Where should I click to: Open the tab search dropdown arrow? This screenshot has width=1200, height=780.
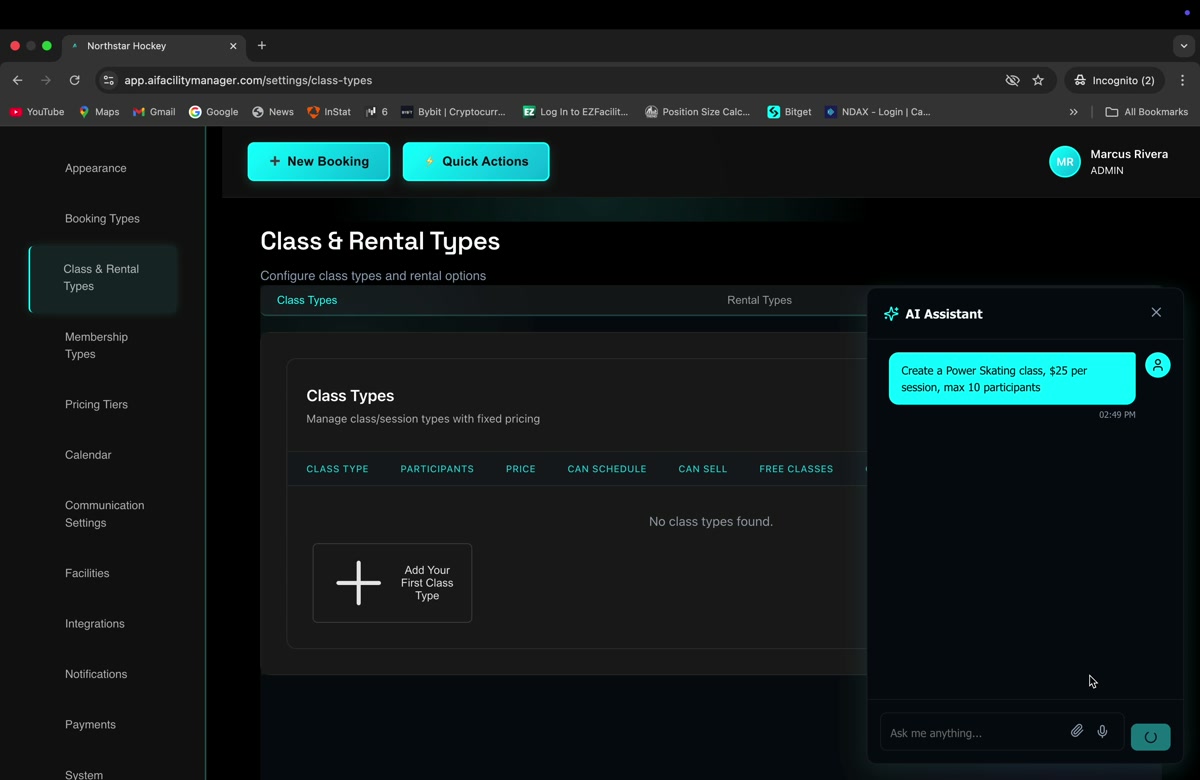coord(1183,46)
